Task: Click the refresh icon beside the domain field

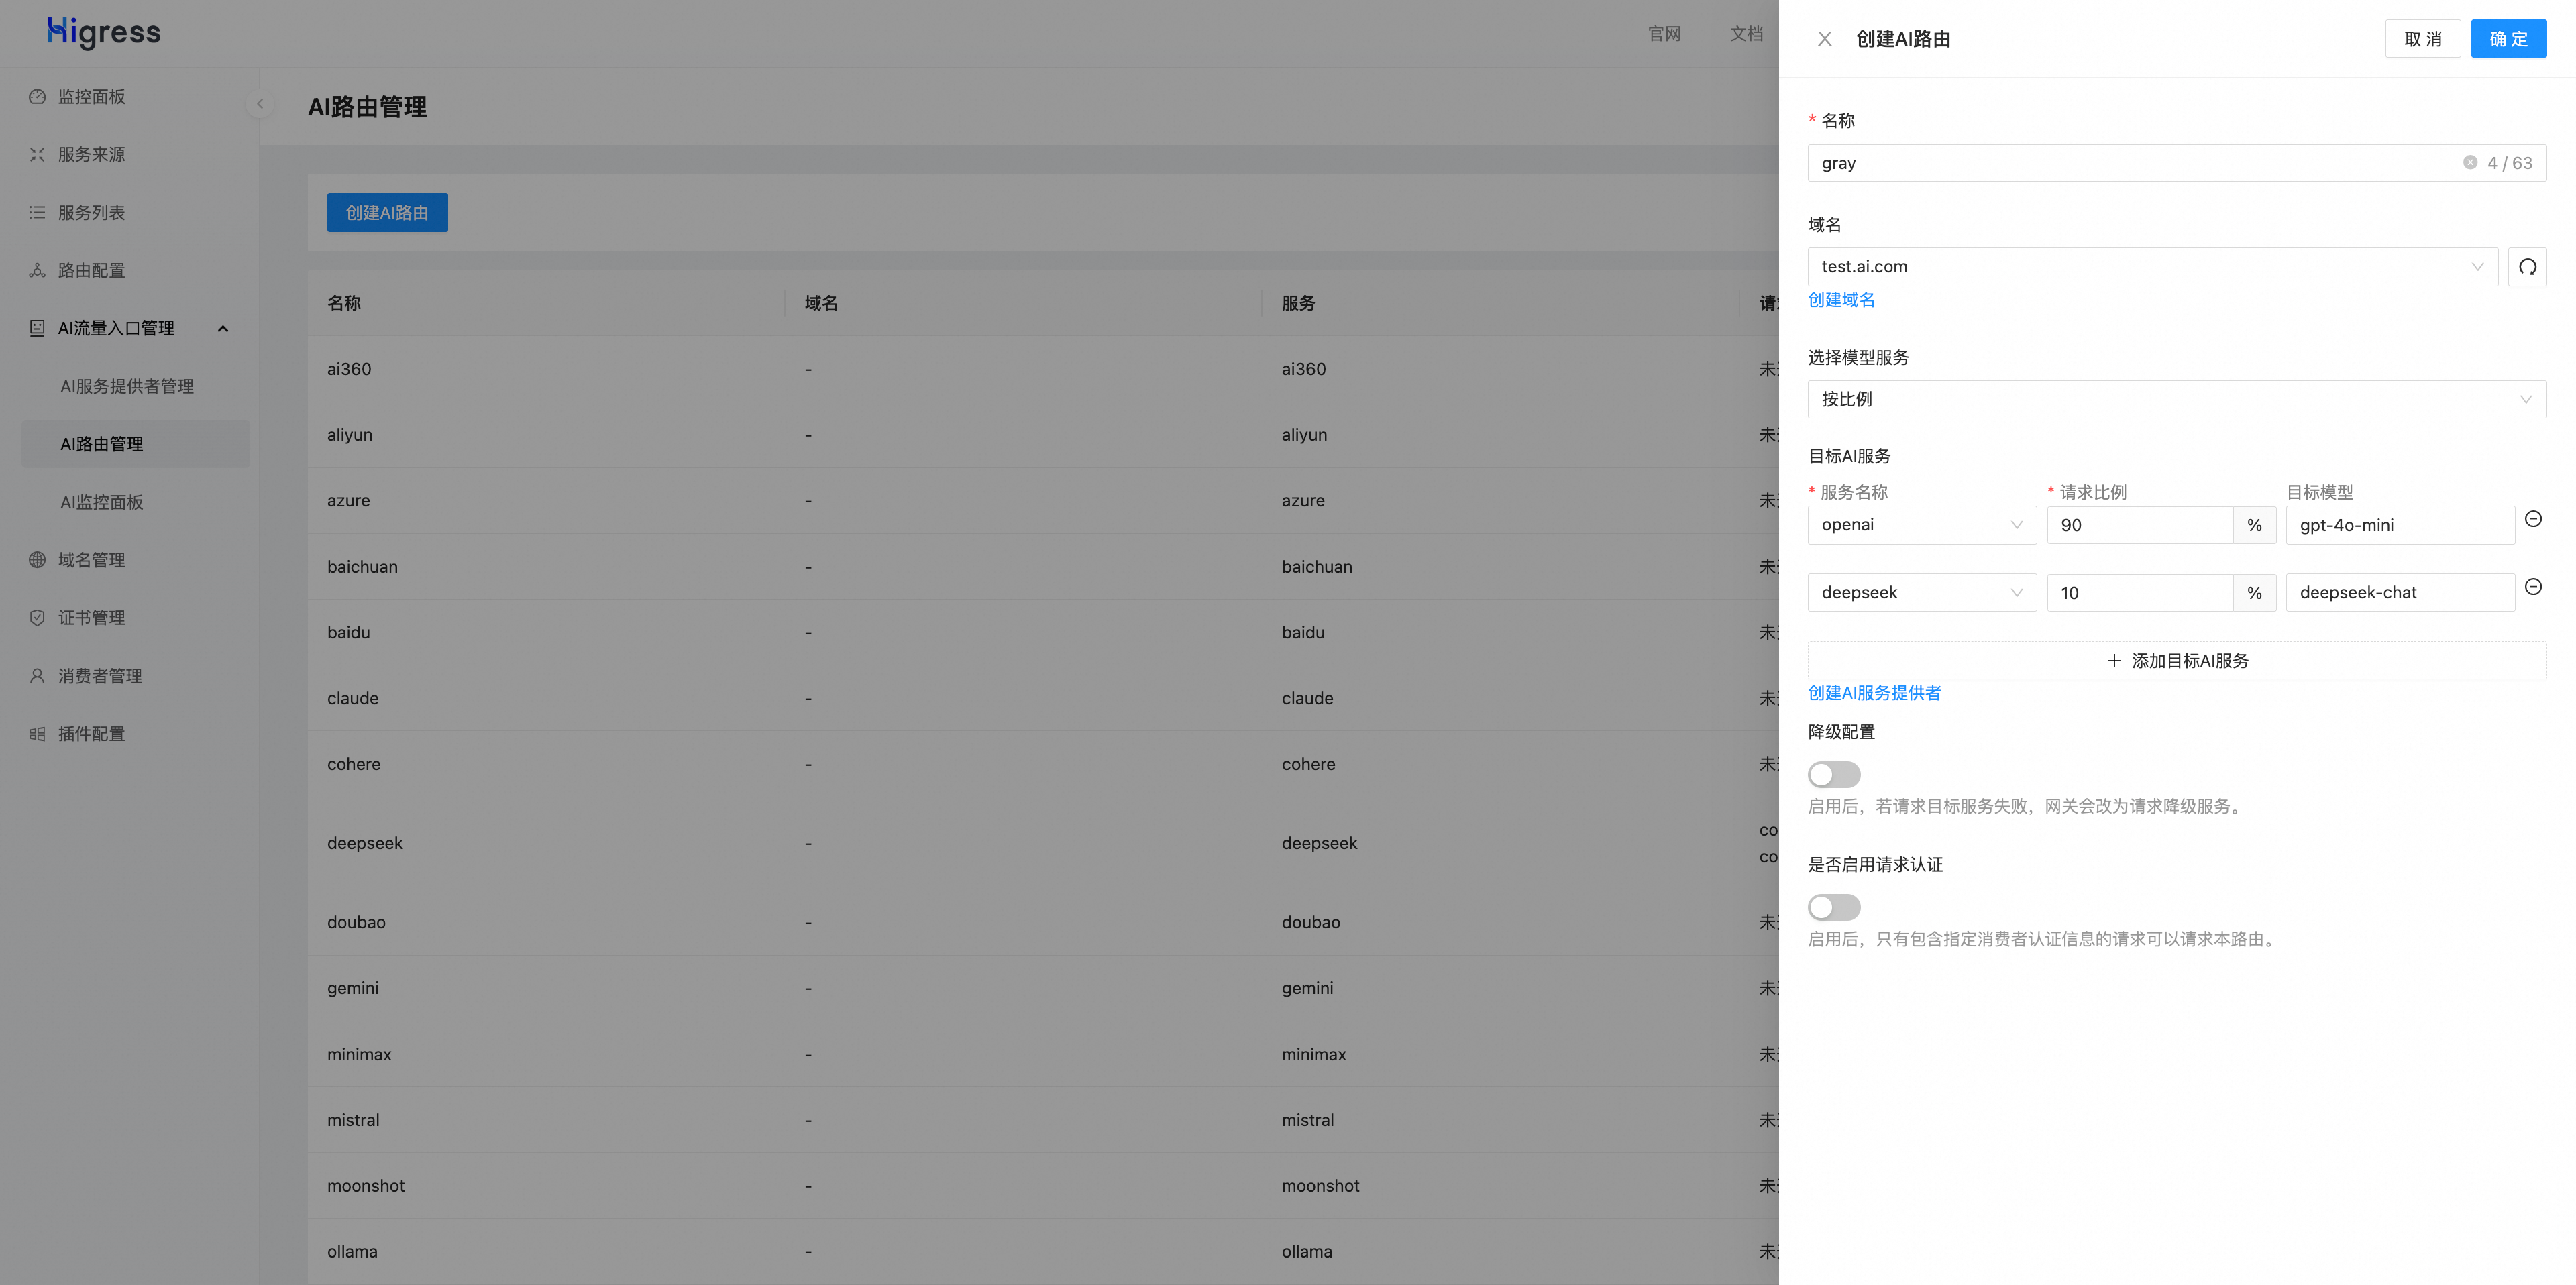Action: (2526, 267)
